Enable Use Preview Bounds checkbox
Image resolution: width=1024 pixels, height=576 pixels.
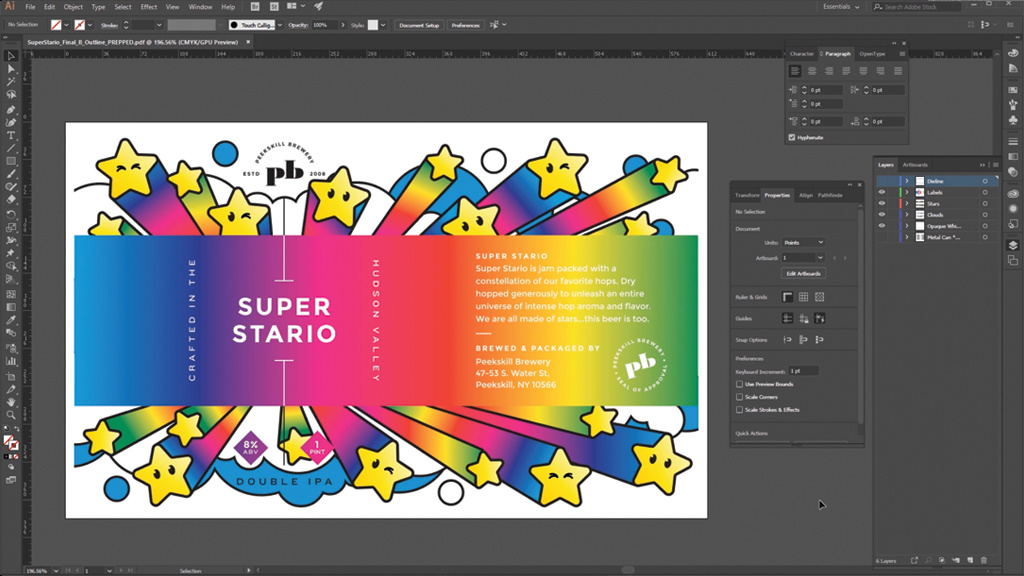pyautogui.click(x=739, y=384)
